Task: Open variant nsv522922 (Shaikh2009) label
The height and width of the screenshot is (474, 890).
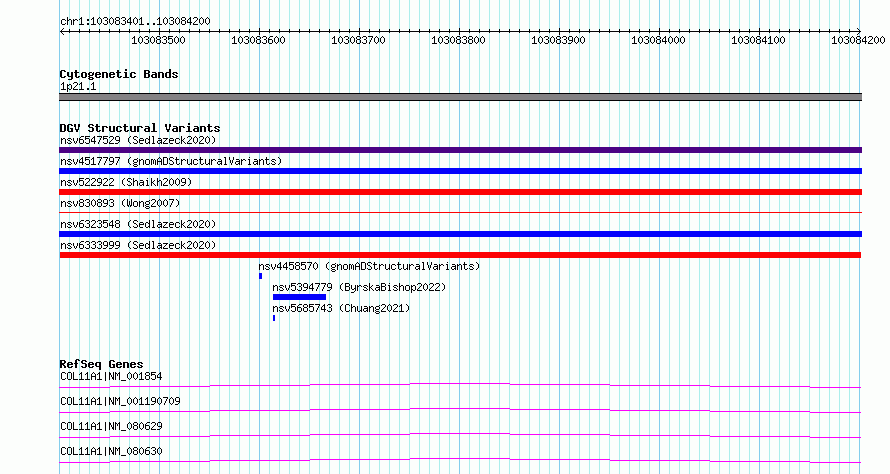Action: [x=126, y=182]
